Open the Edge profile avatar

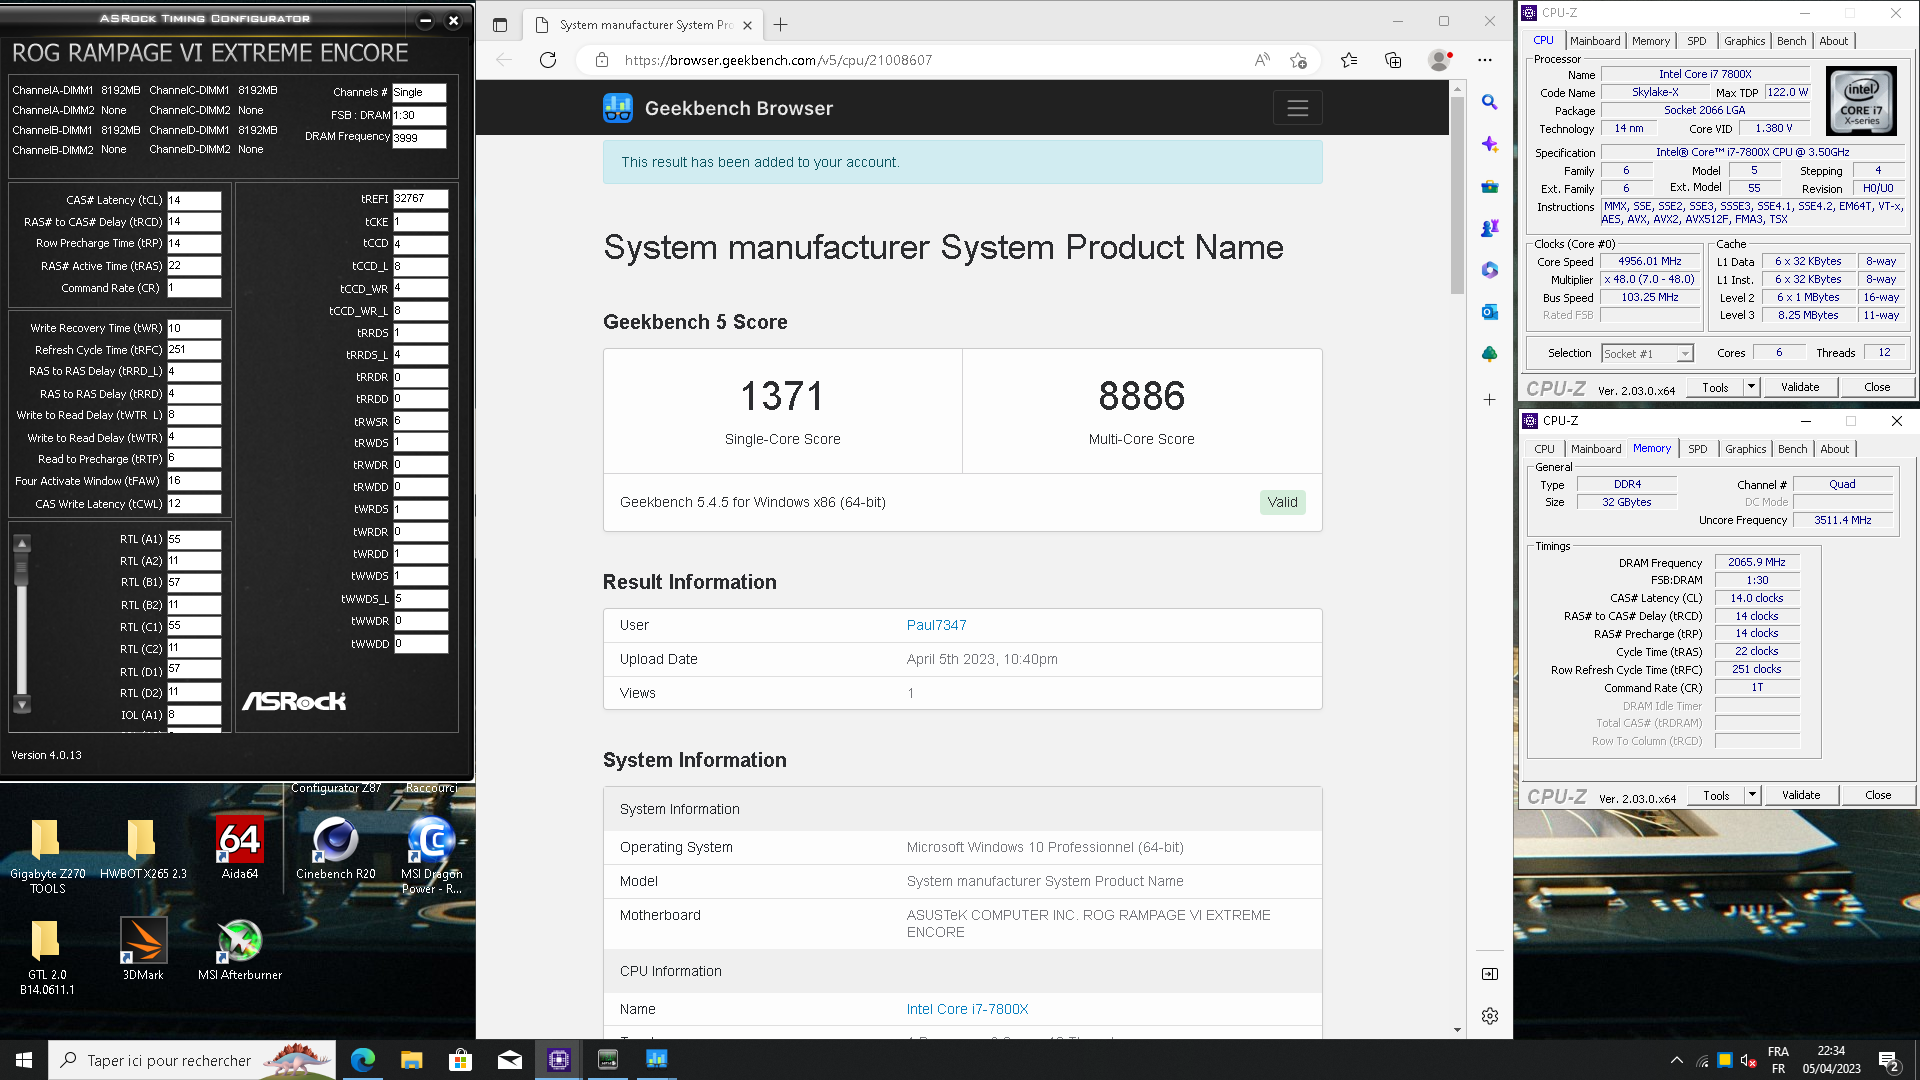point(1439,60)
